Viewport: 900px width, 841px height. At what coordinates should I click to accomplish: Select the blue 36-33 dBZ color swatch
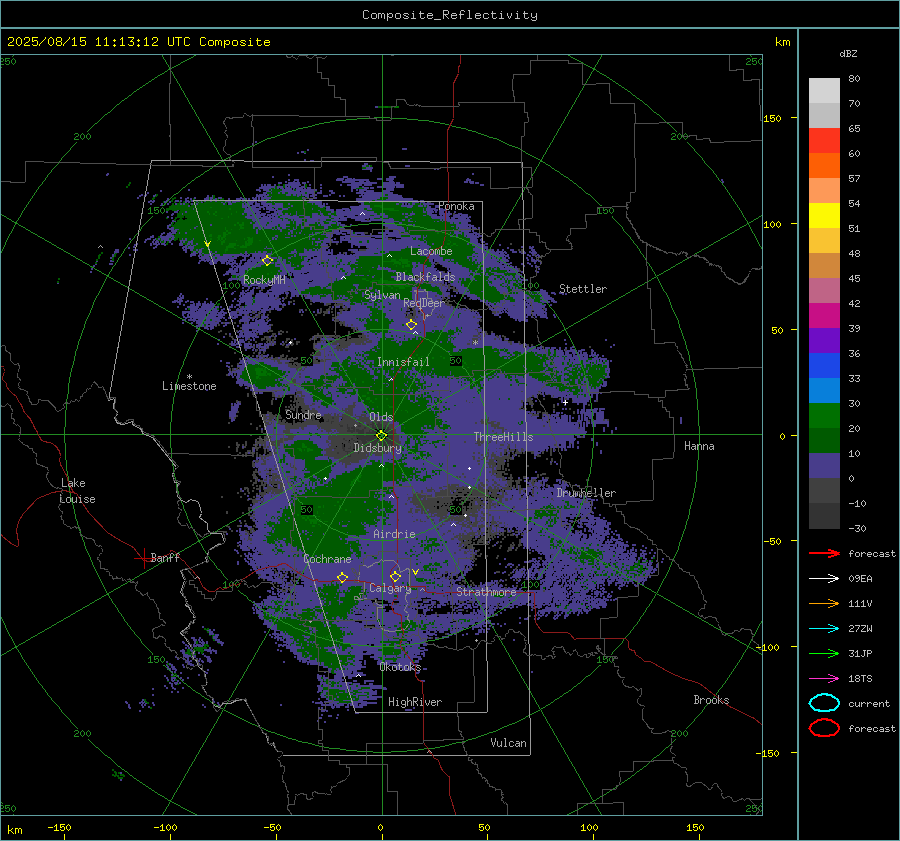click(824, 365)
